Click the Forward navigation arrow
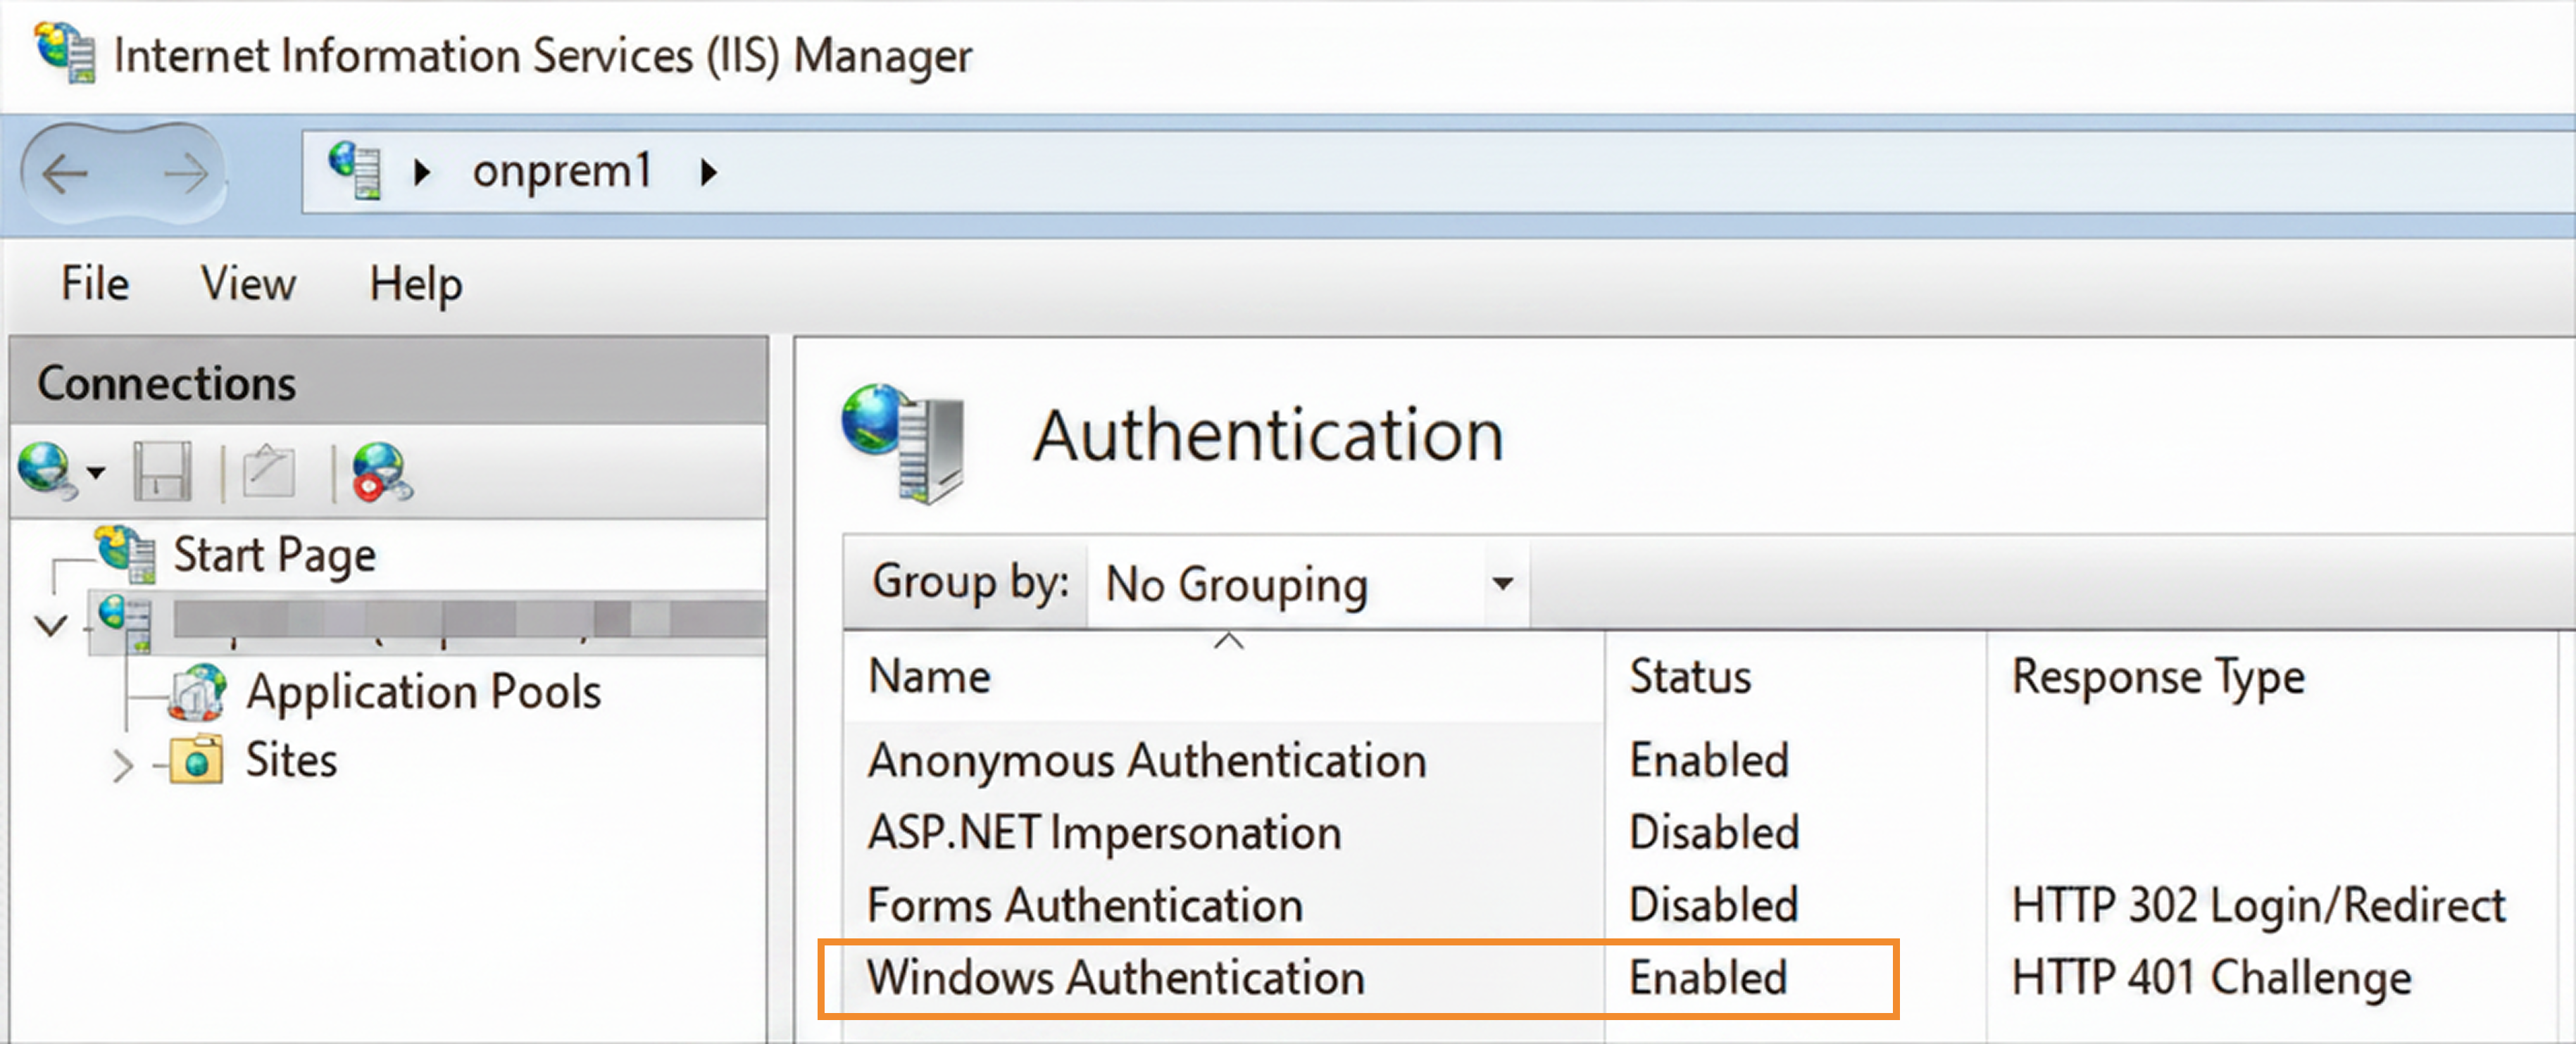The height and width of the screenshot is (1044, 2576). [186, 175]
